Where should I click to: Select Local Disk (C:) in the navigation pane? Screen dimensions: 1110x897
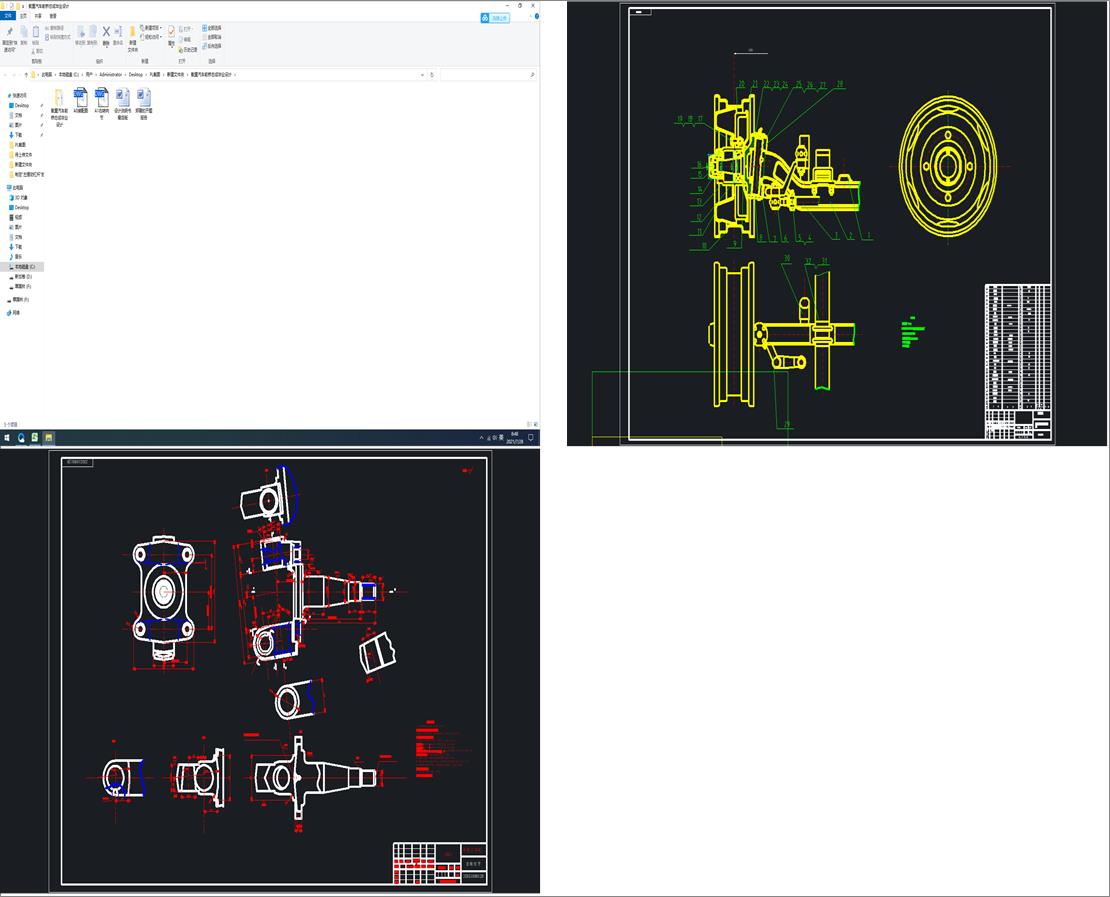(x=22, y=267)
